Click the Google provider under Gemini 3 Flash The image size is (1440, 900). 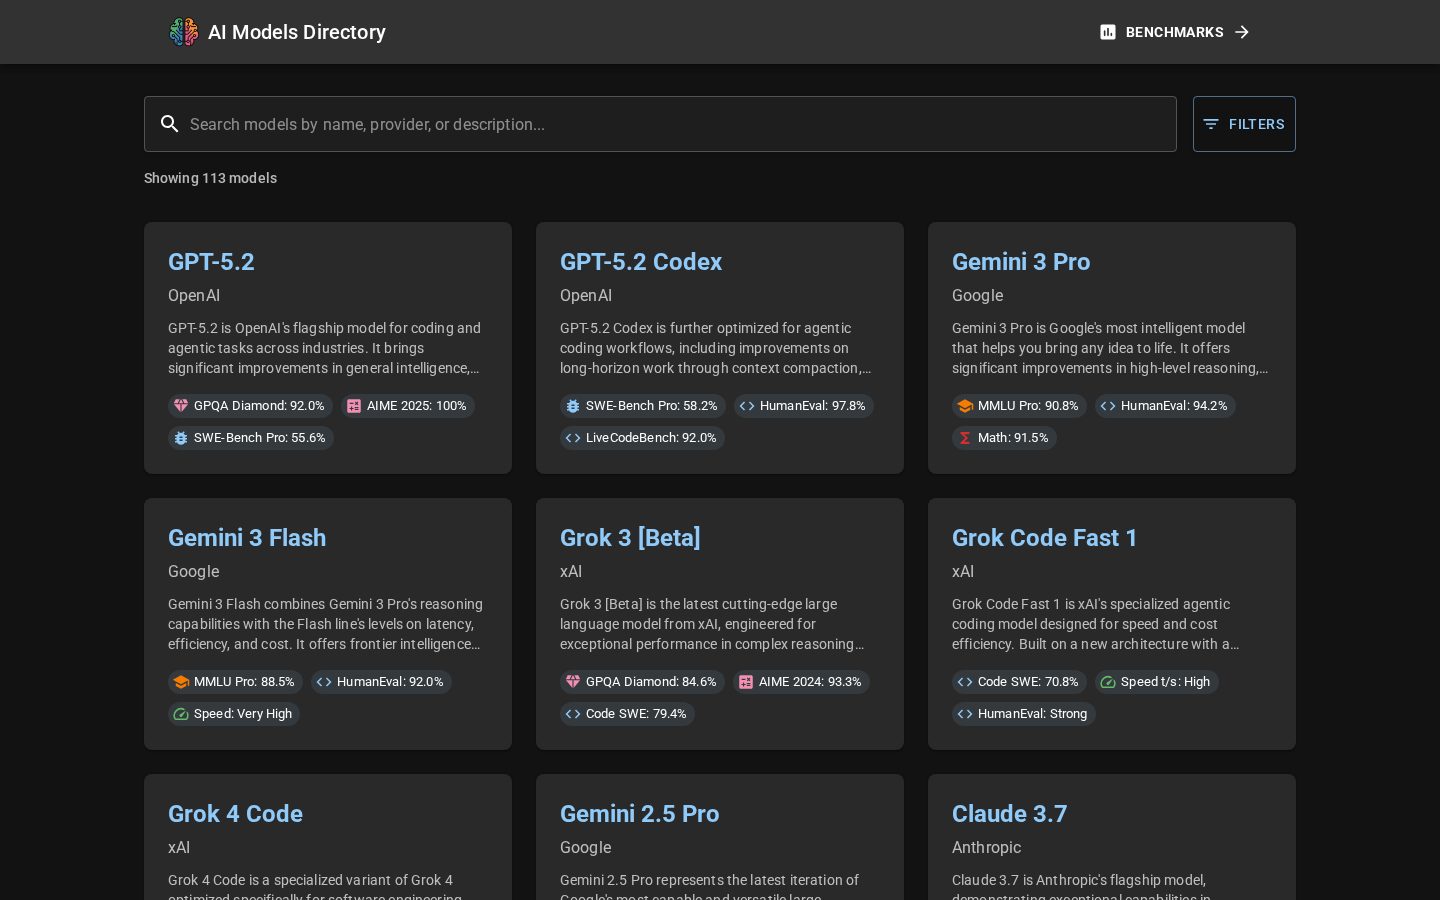point(194,572)
